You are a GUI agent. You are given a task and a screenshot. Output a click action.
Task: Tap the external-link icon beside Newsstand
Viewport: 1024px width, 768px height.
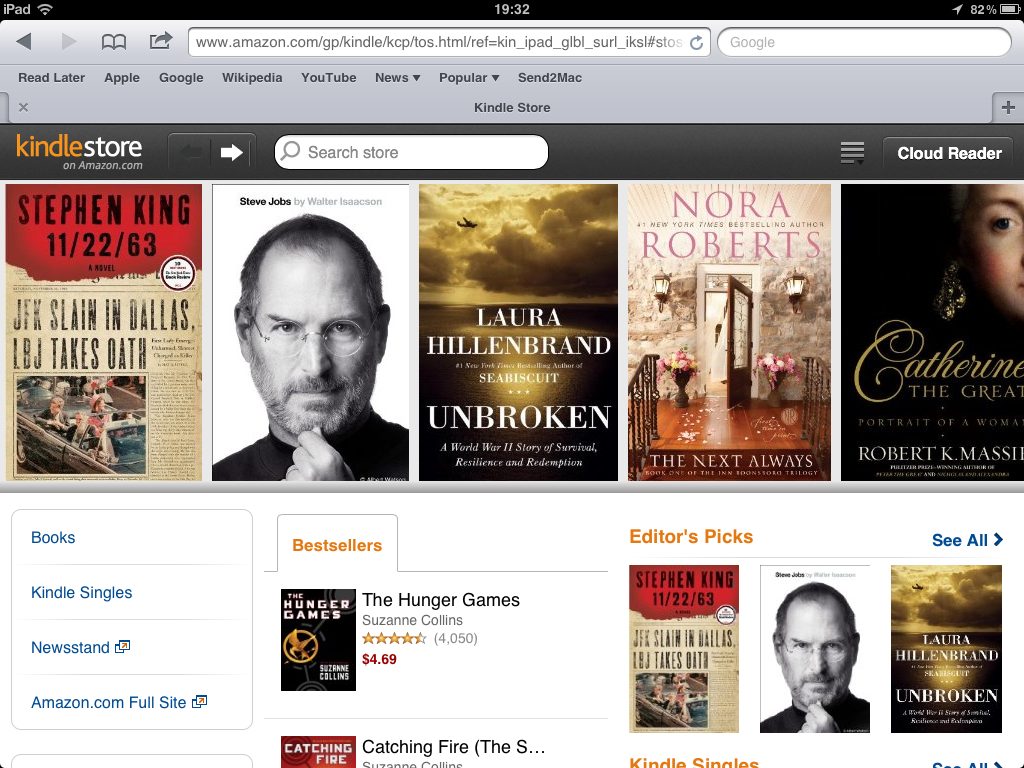pos(122,647)
